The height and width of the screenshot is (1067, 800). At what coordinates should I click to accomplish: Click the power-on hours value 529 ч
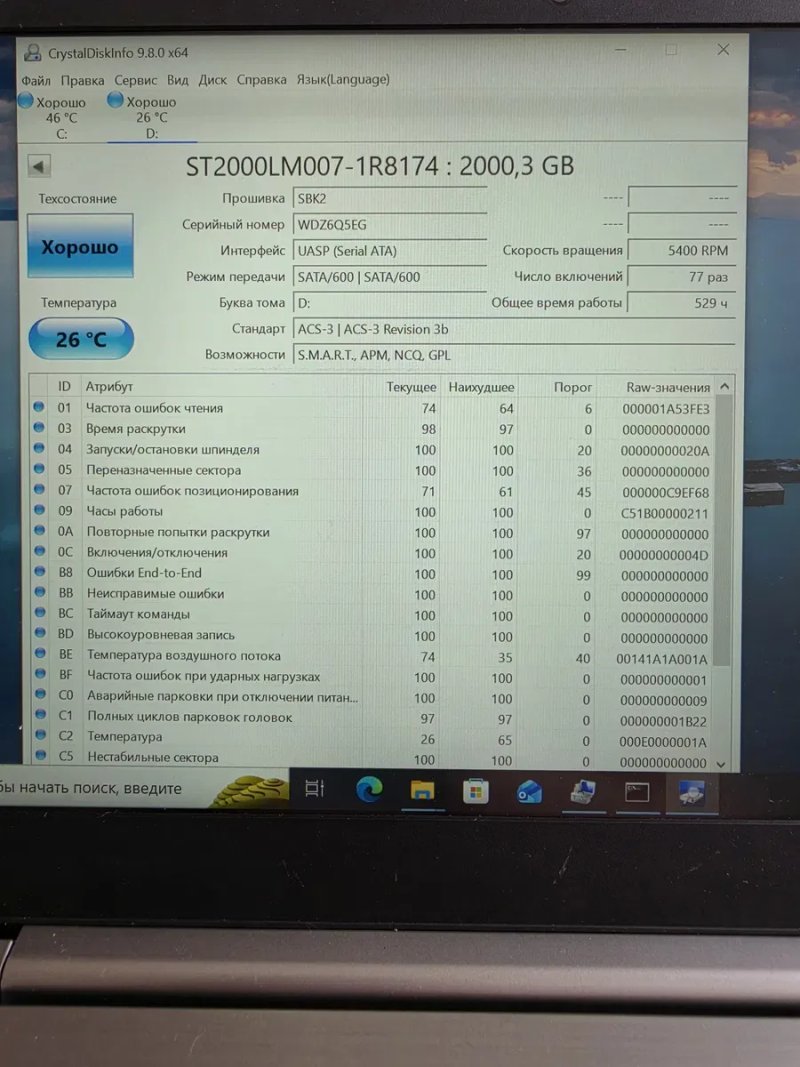coord(681,303)
